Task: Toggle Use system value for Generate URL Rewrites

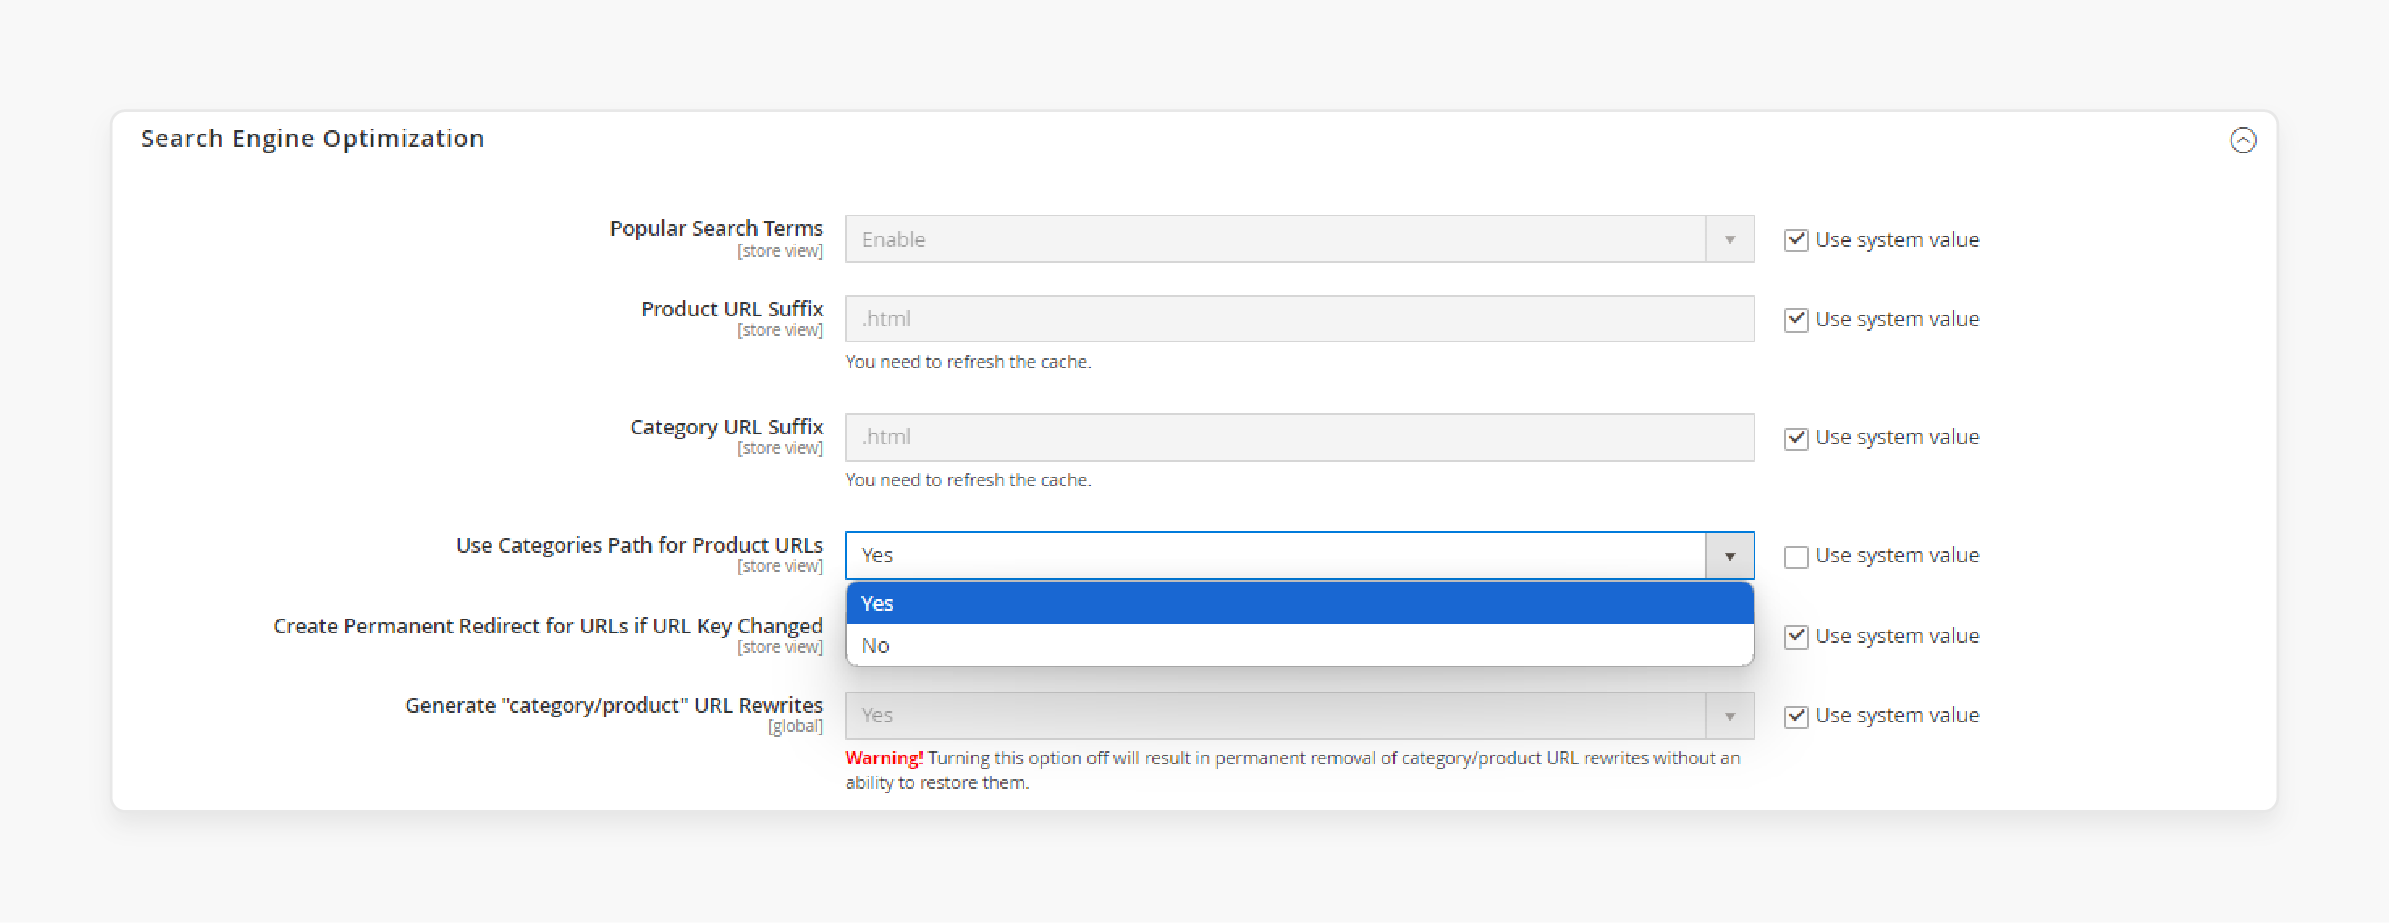Action: coord(1796,716)
